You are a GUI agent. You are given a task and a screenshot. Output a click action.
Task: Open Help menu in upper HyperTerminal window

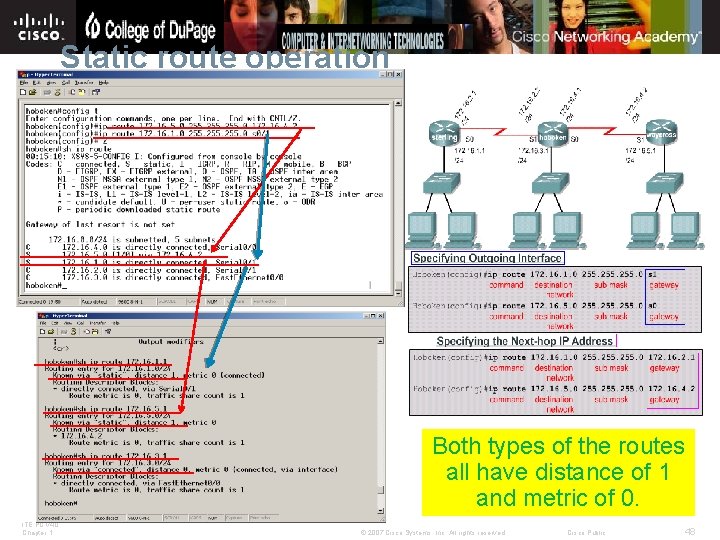coord(103,83)
